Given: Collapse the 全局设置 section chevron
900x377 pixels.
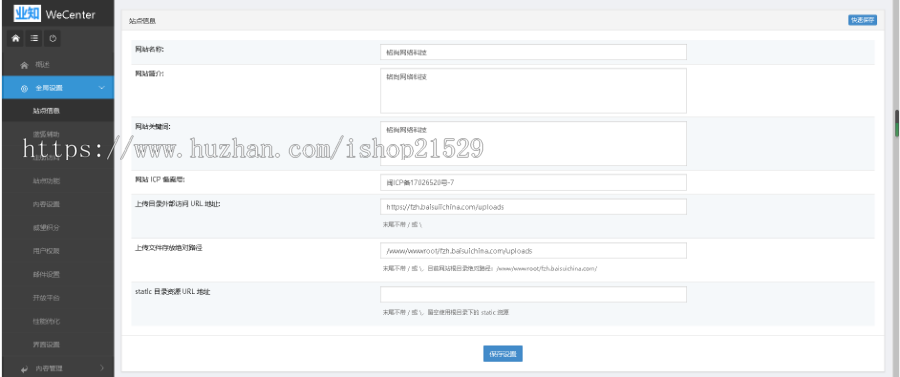Looking at the screenshot, I should tap(102, 88).
